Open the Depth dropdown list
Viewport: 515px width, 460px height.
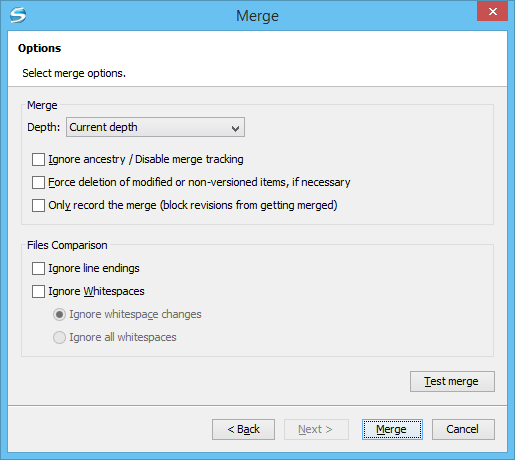[155, 127]
